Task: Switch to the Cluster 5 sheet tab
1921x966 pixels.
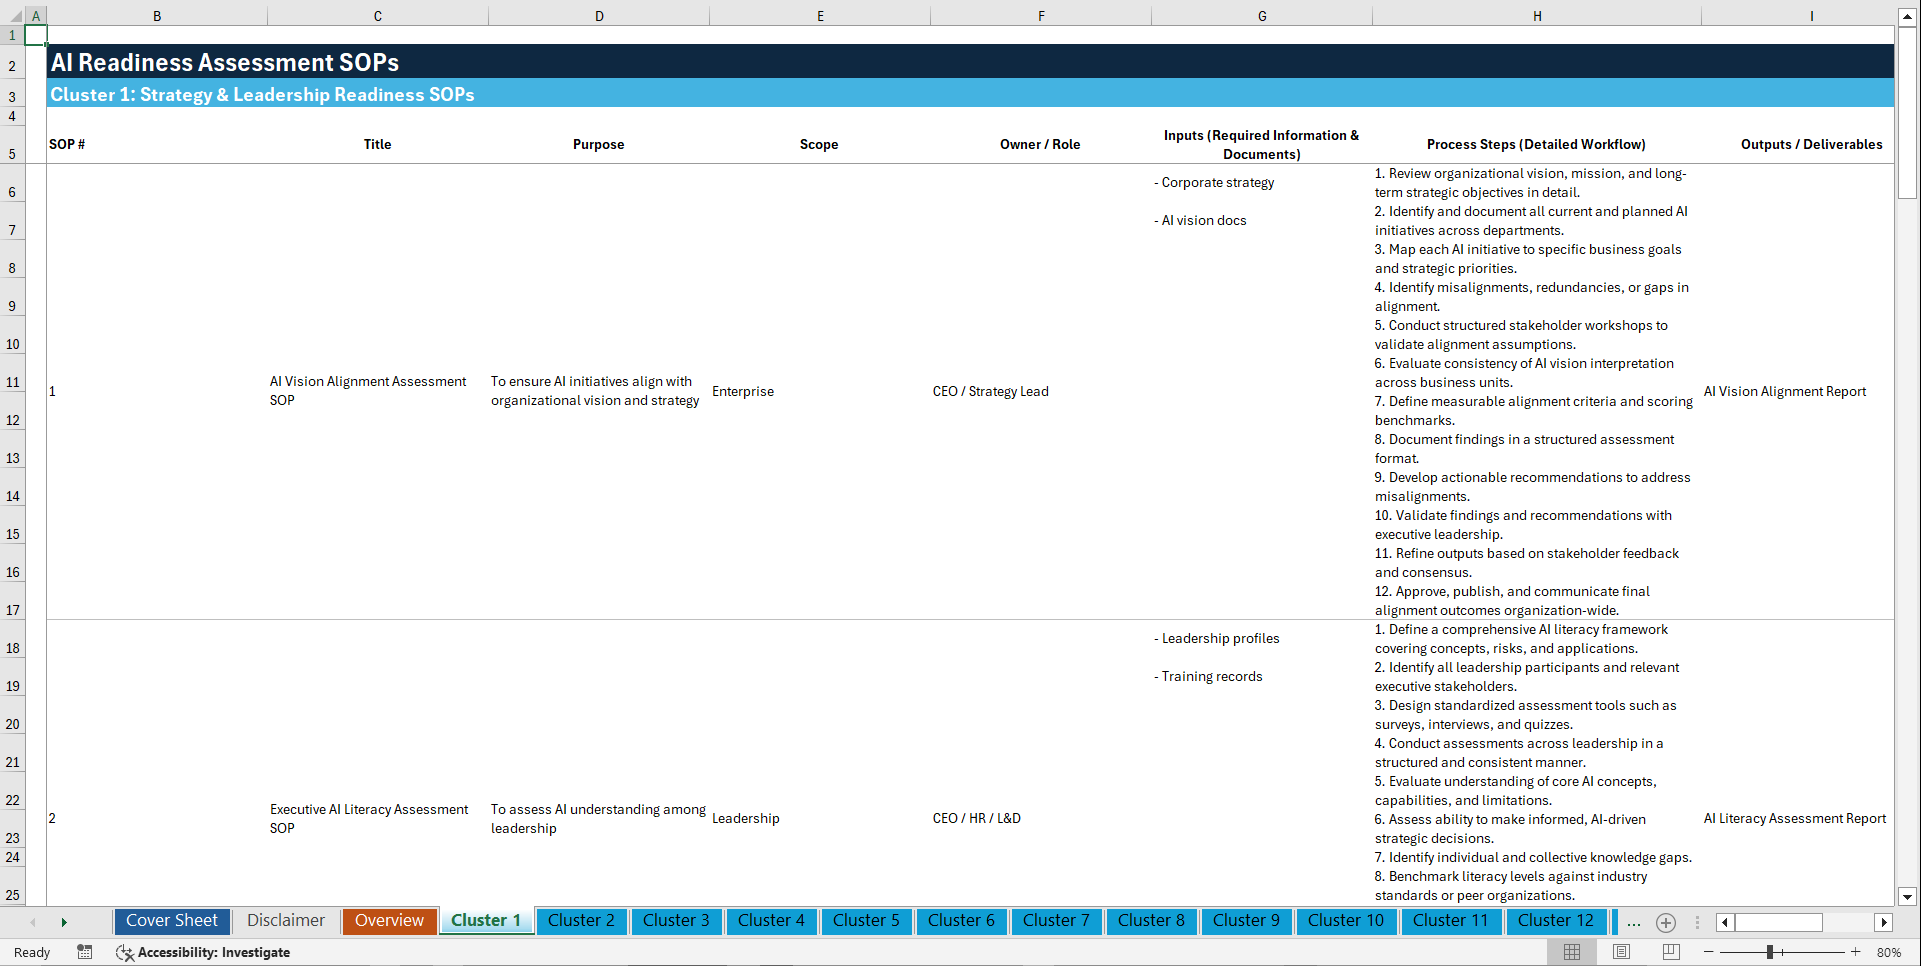Action: (866, 921)
